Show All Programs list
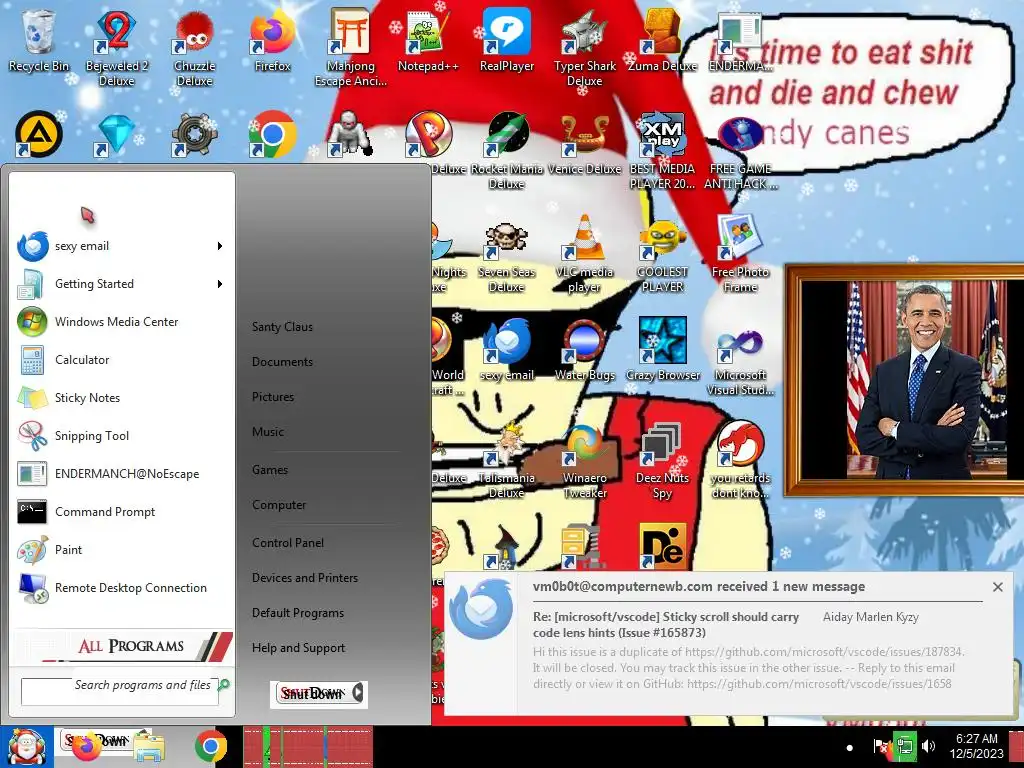 (123, 646)
